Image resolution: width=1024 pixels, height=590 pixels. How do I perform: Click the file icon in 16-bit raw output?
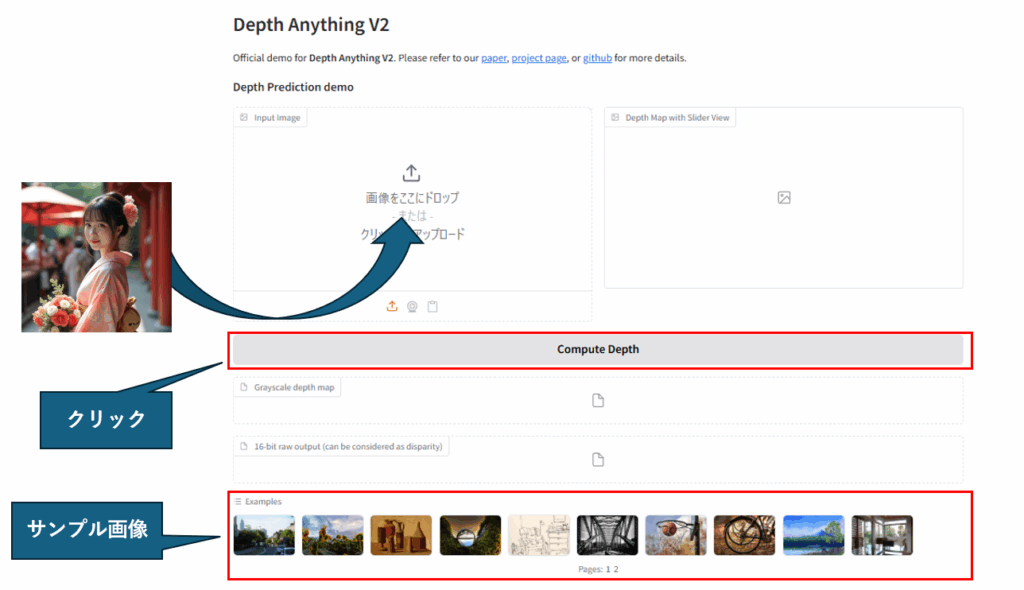[x=598, y=460]
